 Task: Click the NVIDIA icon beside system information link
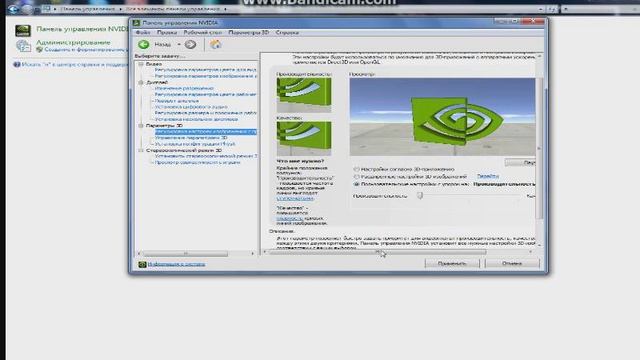point(142,264)
